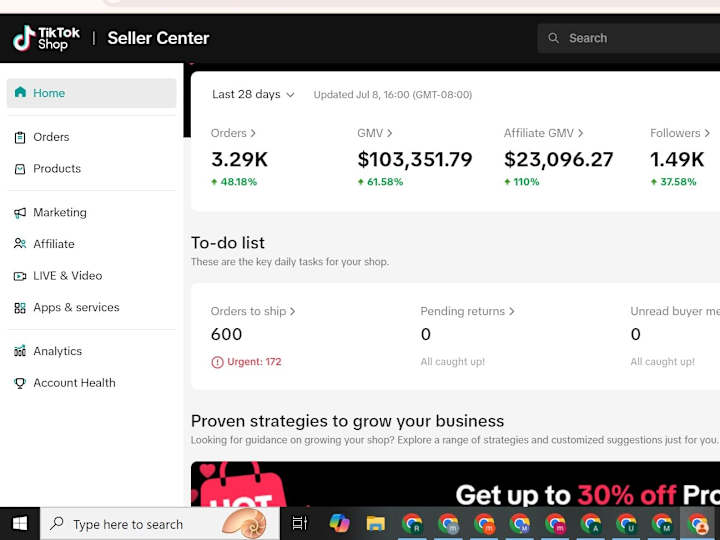Expand the Last 28 days dropdown
Image resolution: width=720 pixels, height=540 pixels.
tap(253, 94)
